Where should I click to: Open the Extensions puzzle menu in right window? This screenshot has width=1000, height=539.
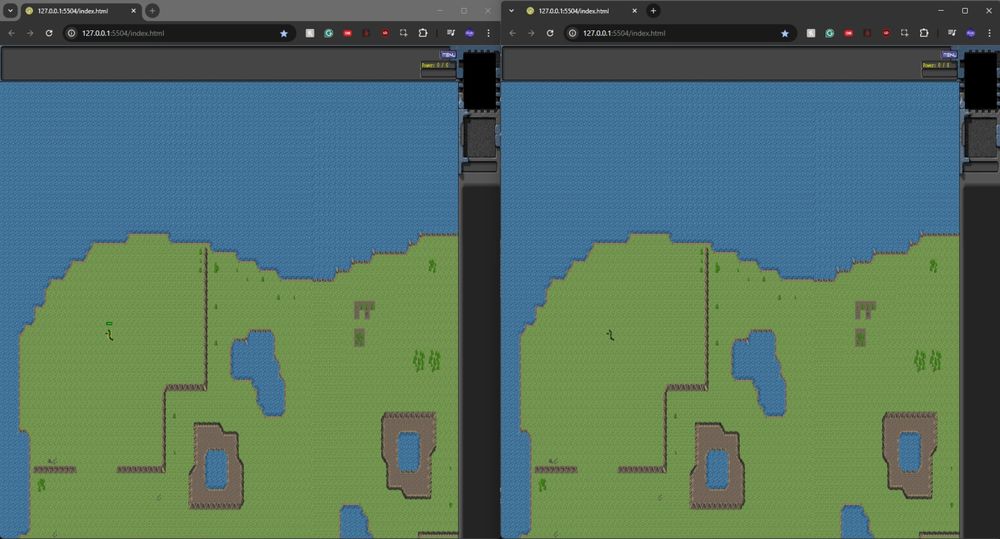[x=924, y=33]
